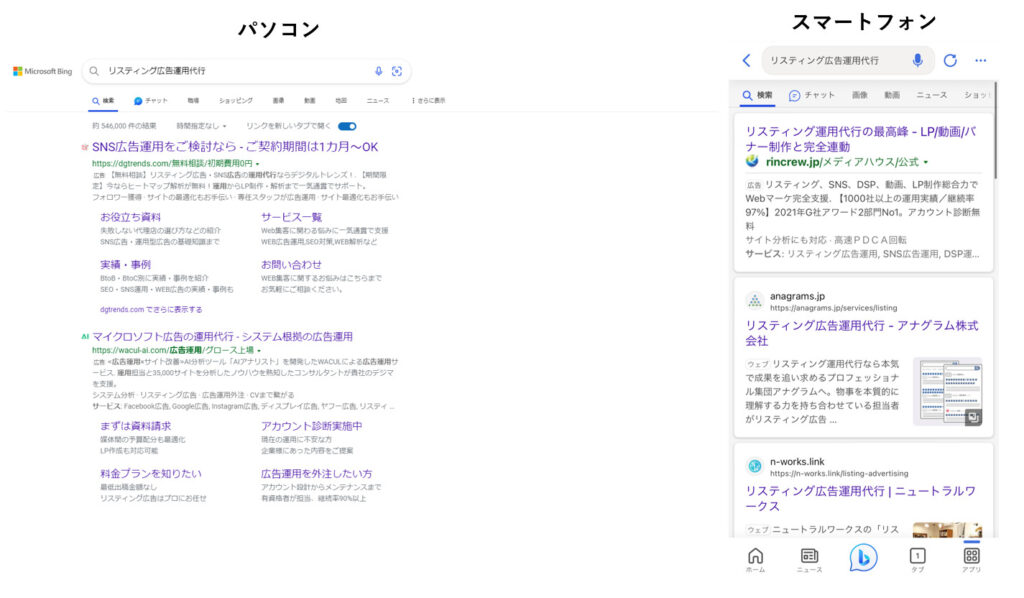This screenshot has height=598, width=1024.
Task: Tap アプリ grid icon in bottom bar
Action: [971, 559]
